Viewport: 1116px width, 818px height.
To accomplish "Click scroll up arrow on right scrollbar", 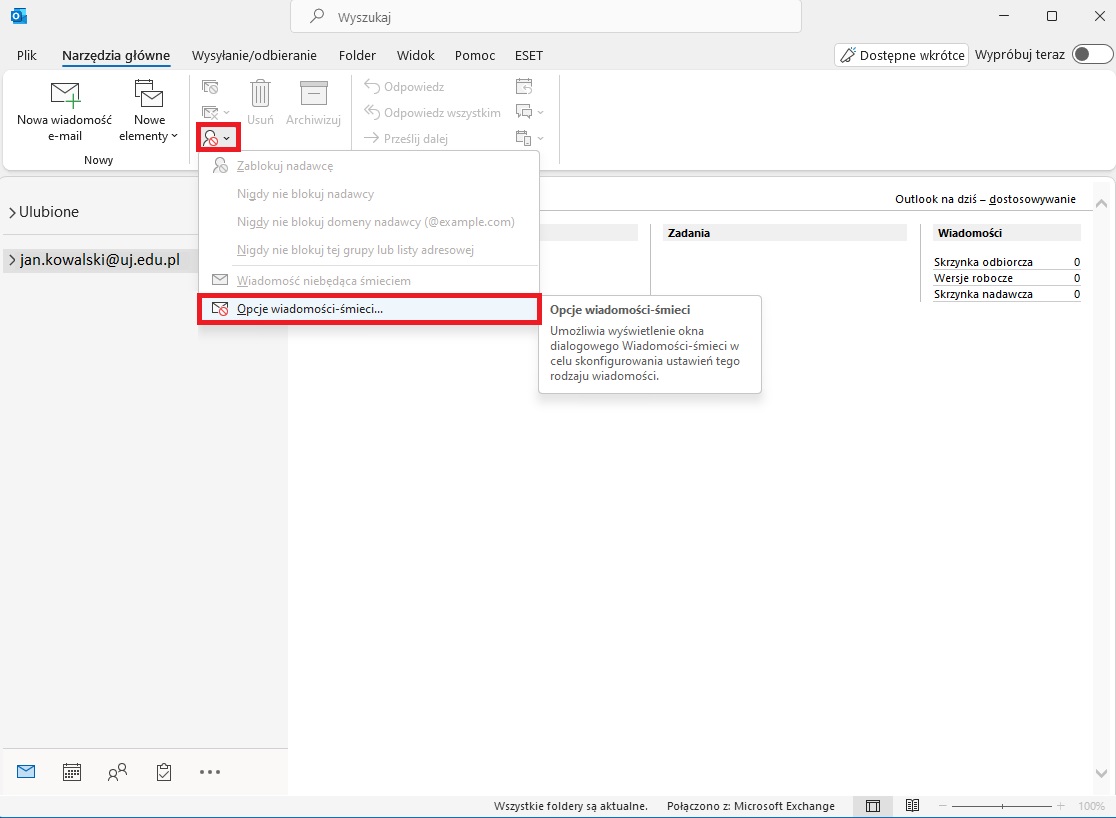I will tap(1101, 204).
